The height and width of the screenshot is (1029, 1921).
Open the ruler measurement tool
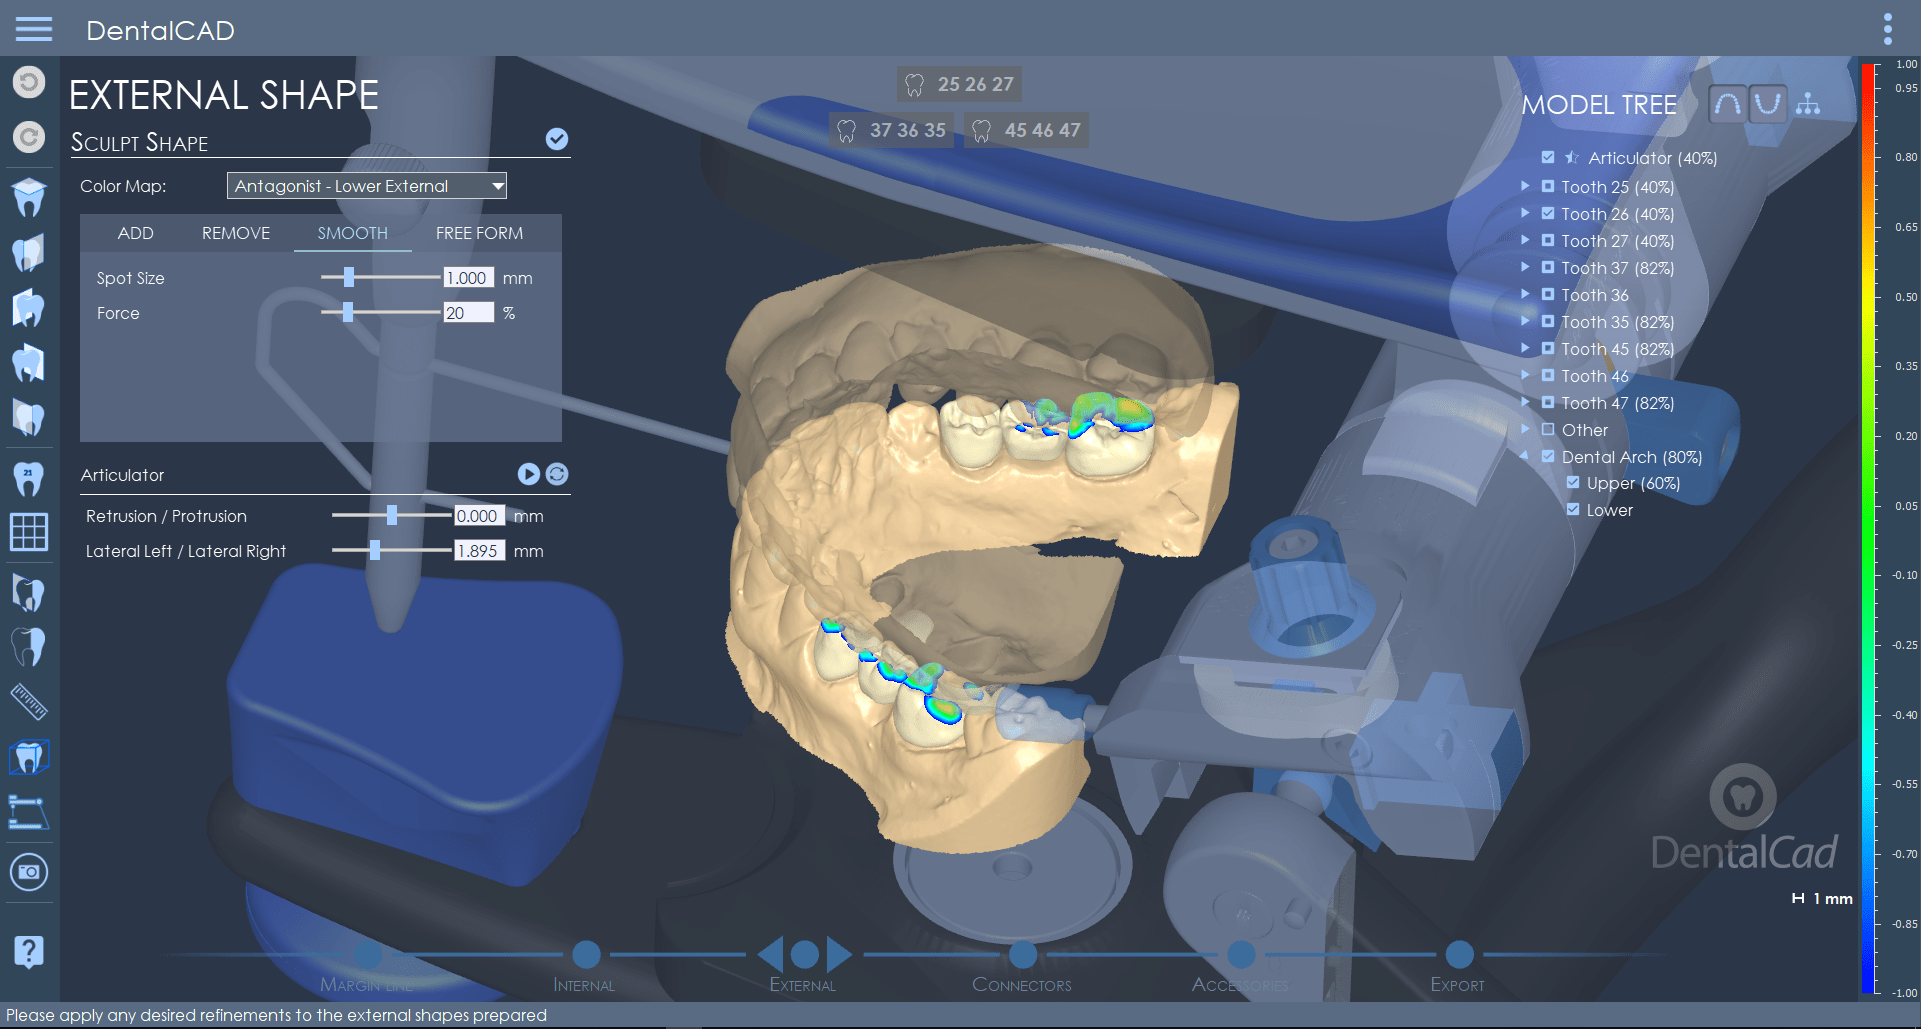29,702
